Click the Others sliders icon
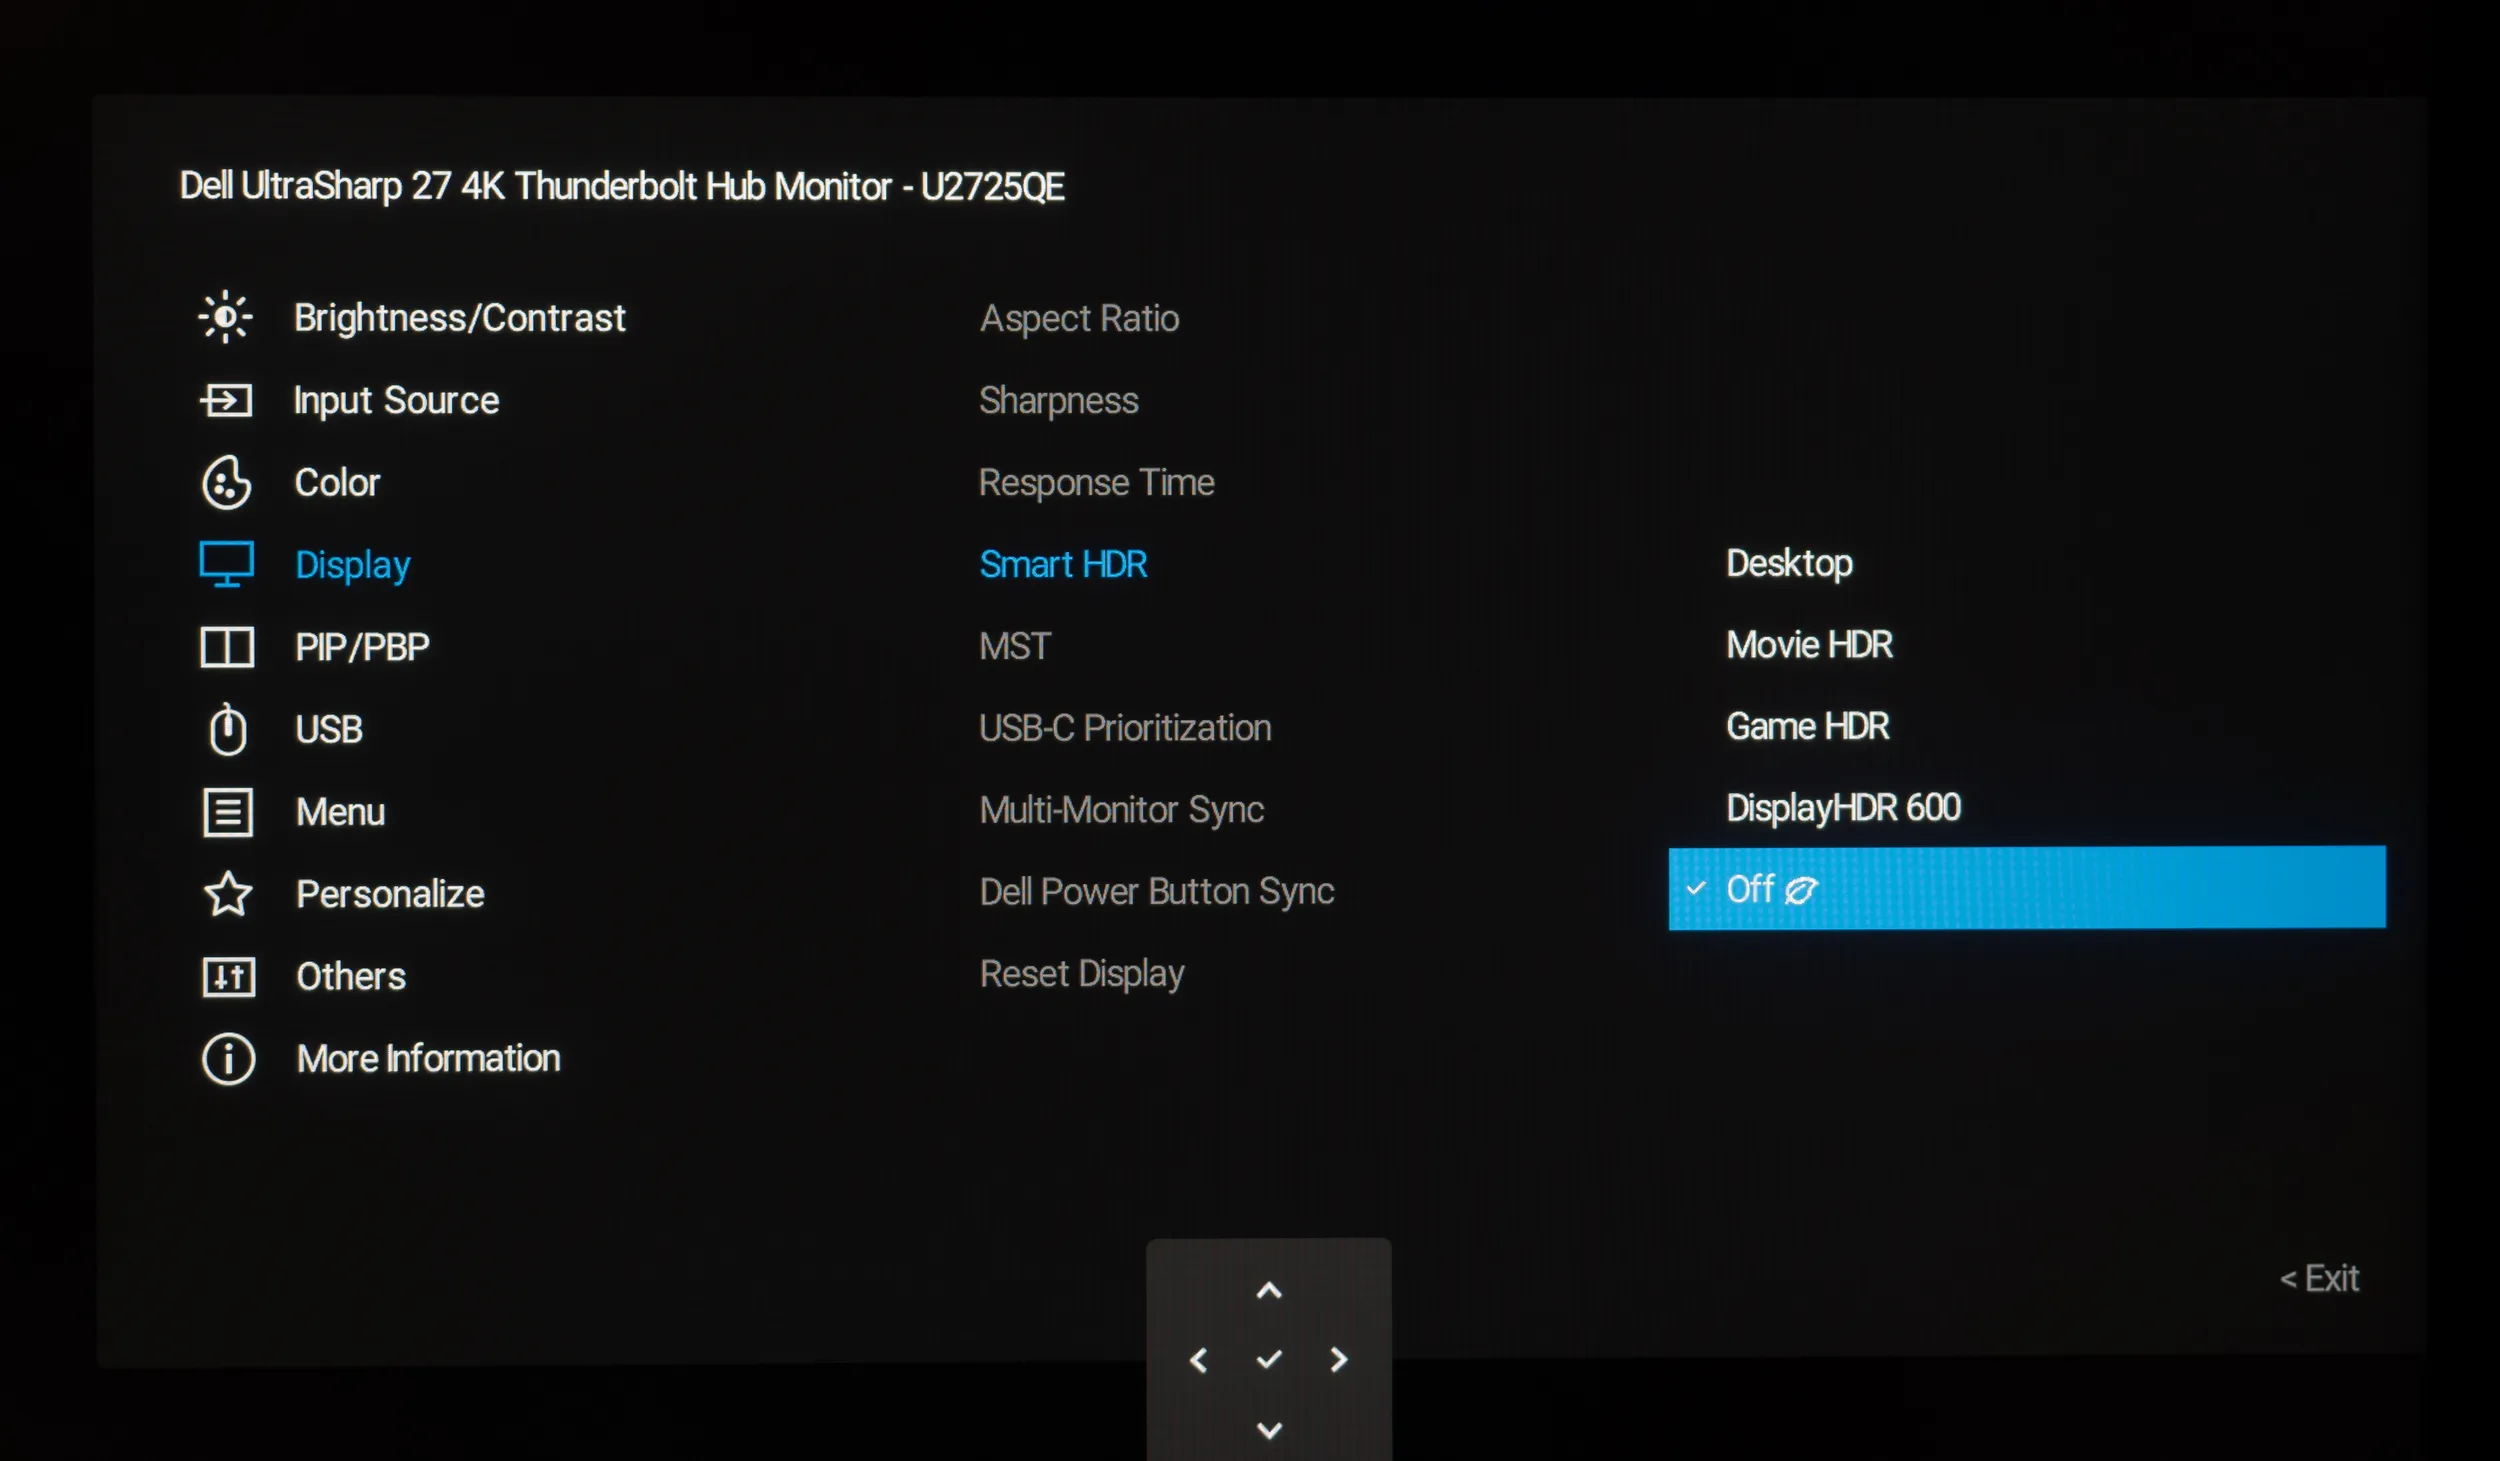 tap(229, 977)
